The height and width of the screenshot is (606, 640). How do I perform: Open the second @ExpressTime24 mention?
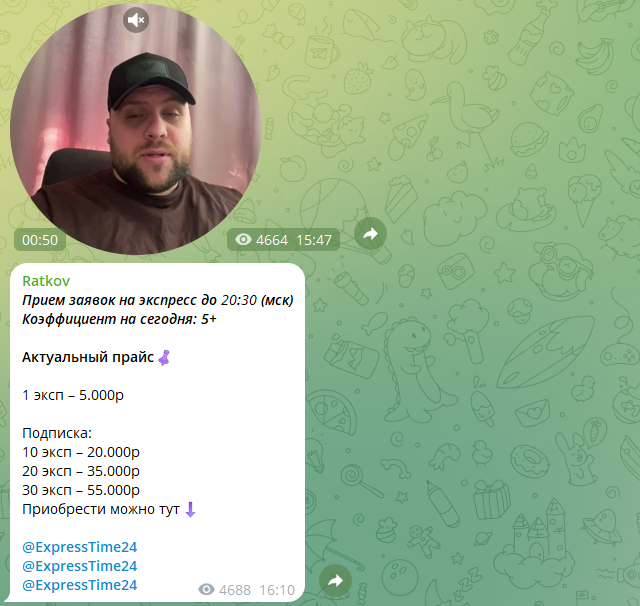click(x=80, y=566)
